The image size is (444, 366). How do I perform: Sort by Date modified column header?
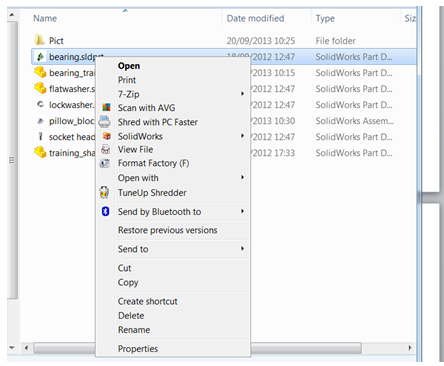(x=255, y=18)
